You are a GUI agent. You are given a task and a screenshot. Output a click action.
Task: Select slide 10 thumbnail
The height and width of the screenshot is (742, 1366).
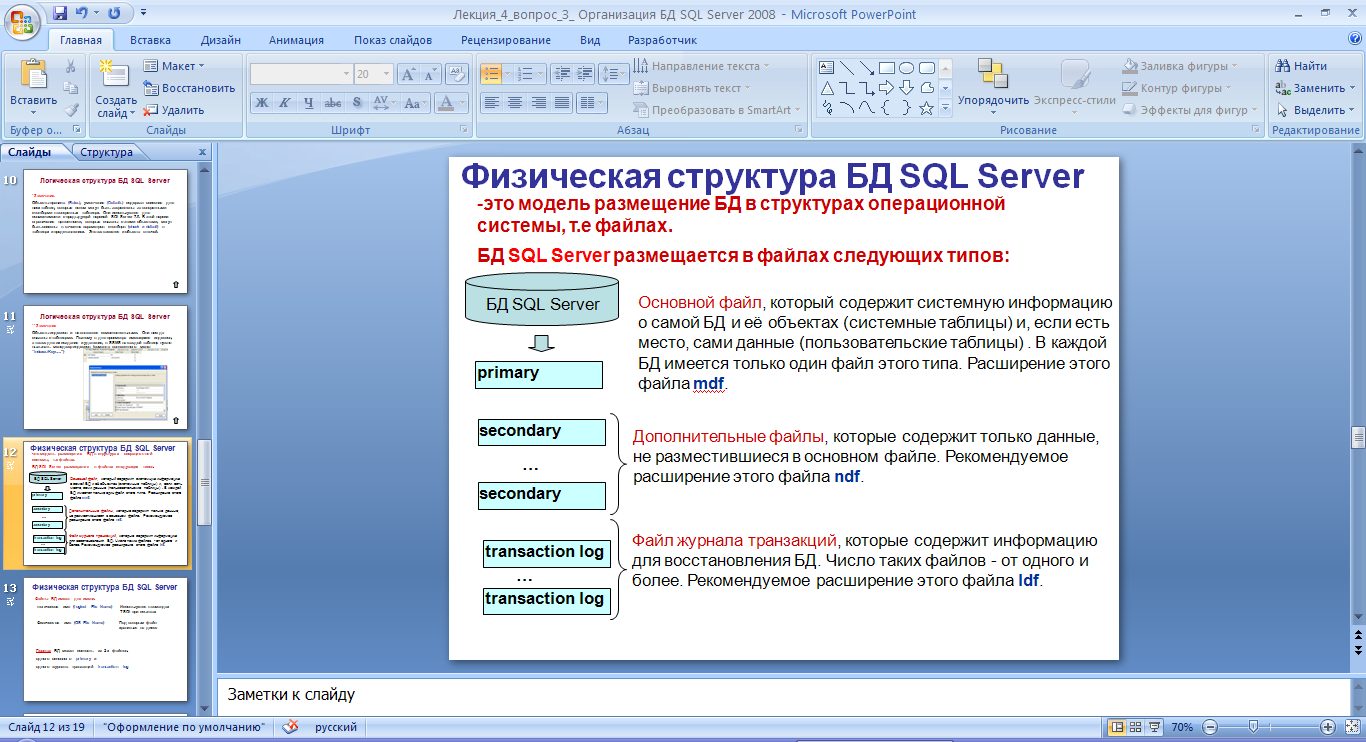click(x=104, y=232)
